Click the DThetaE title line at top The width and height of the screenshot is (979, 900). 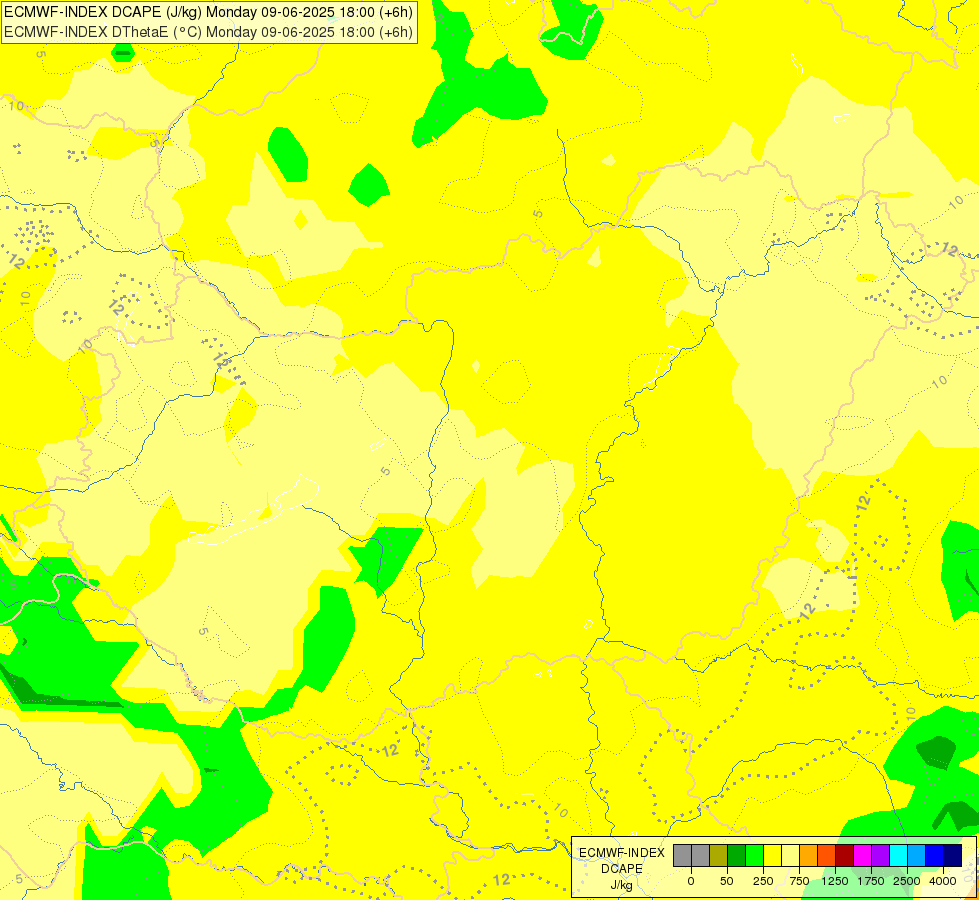208,32
